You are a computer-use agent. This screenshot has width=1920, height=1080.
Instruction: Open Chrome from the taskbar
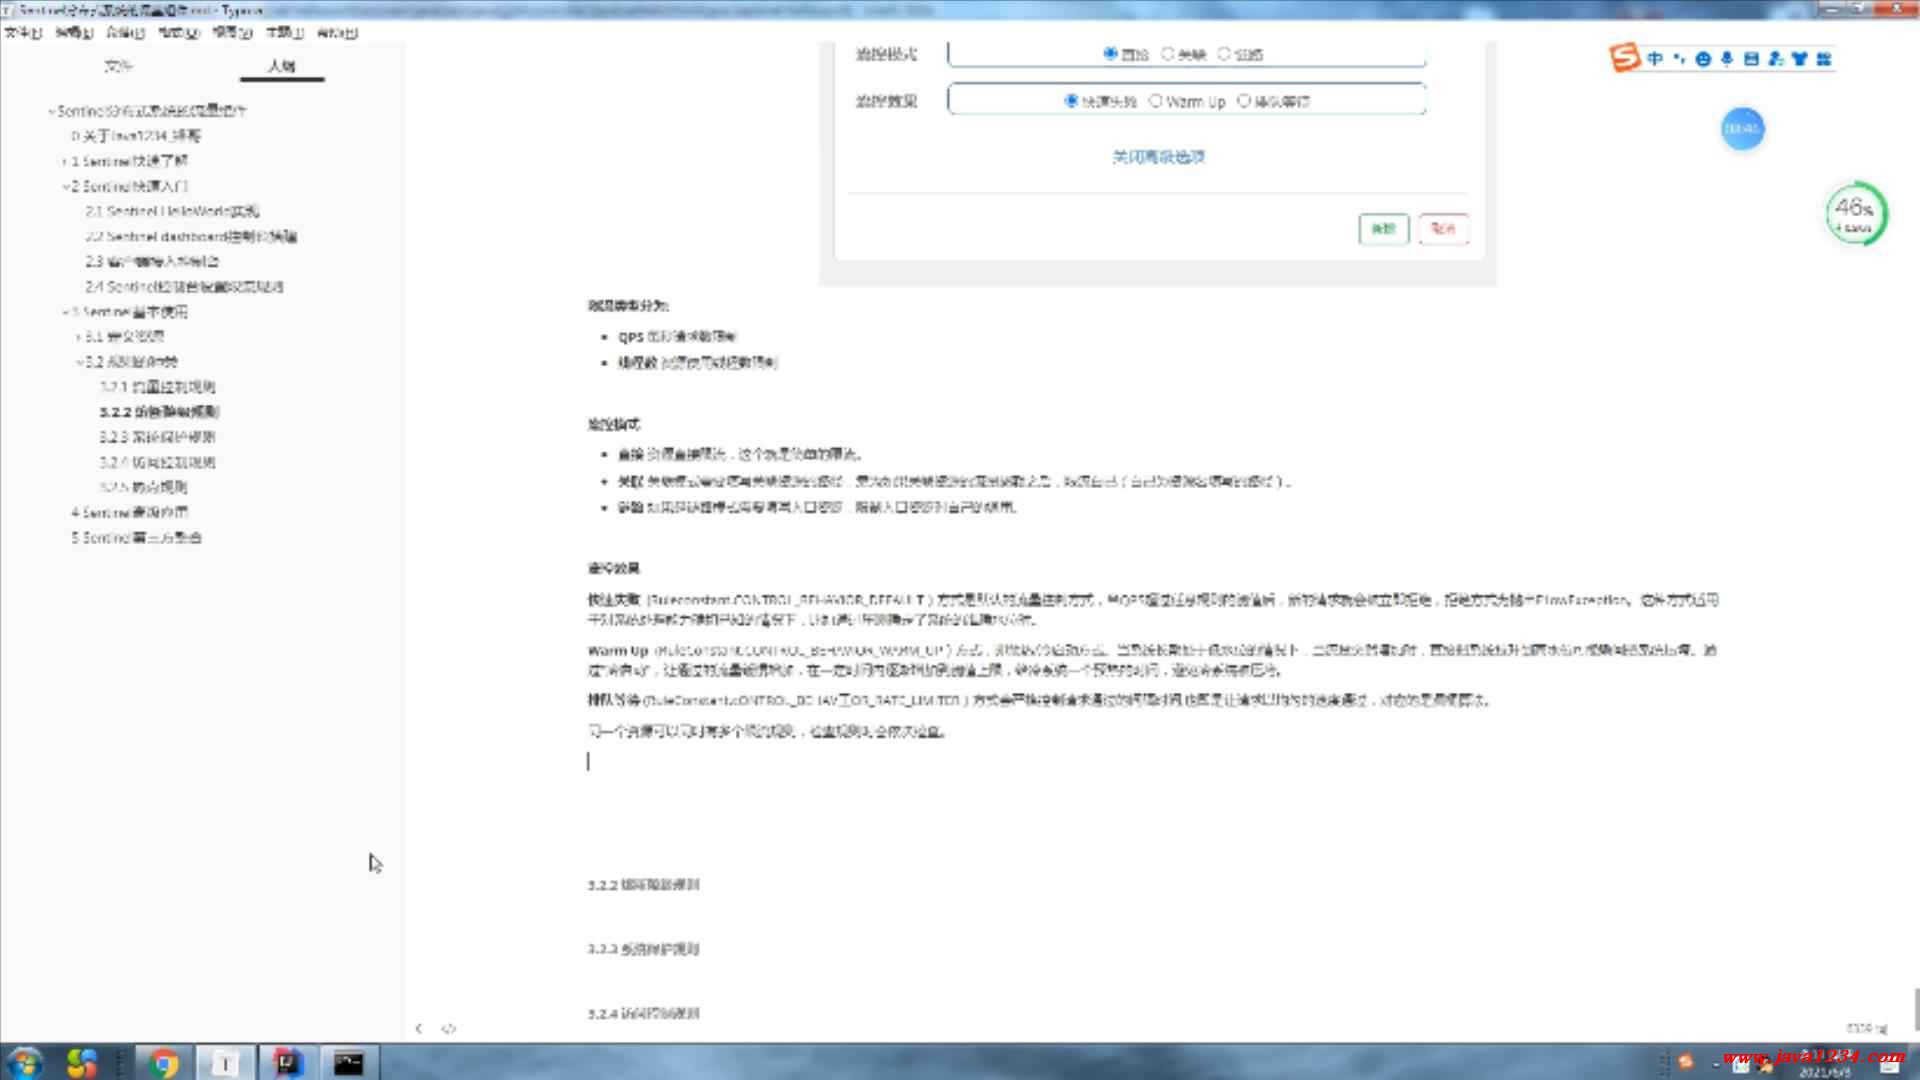163,1062
